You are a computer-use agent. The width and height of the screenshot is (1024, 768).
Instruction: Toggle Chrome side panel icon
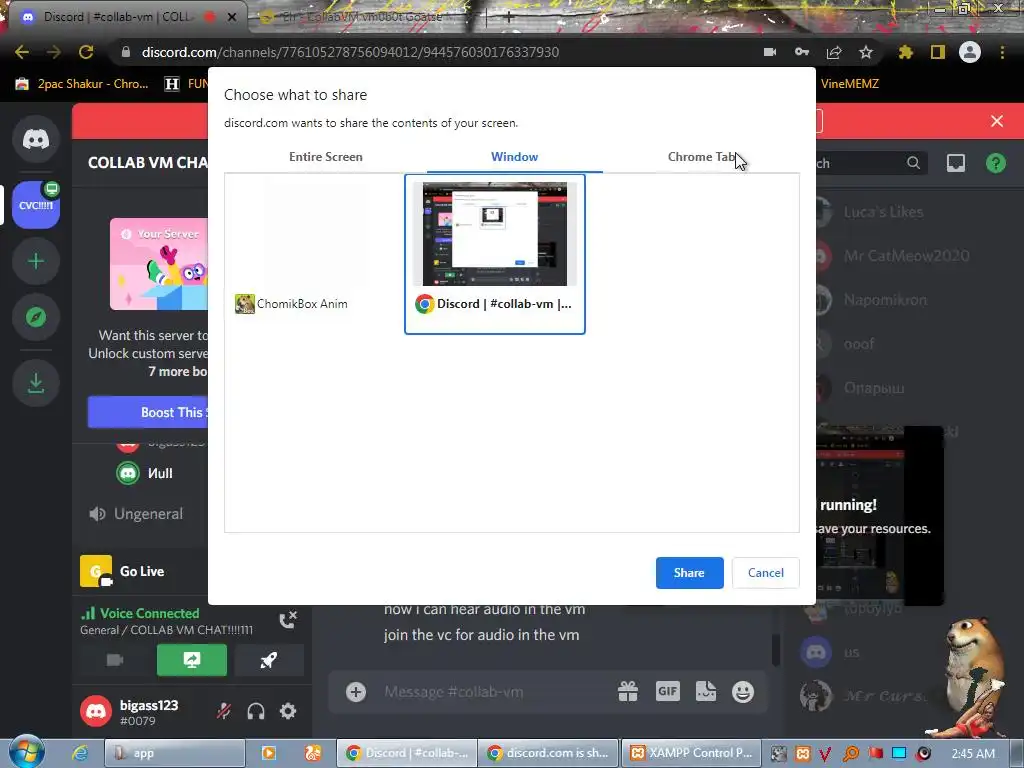tap(938, 52)
